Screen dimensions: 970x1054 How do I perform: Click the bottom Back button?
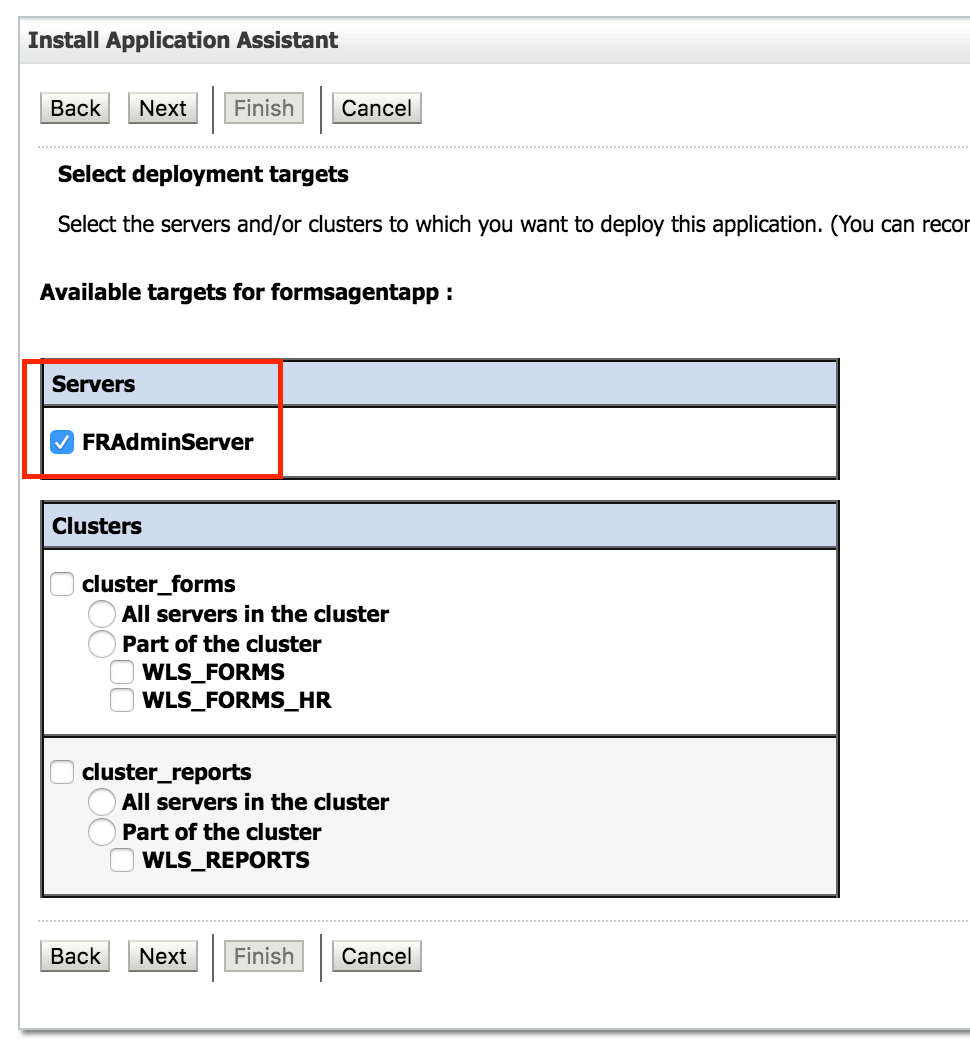pos(74,956)
